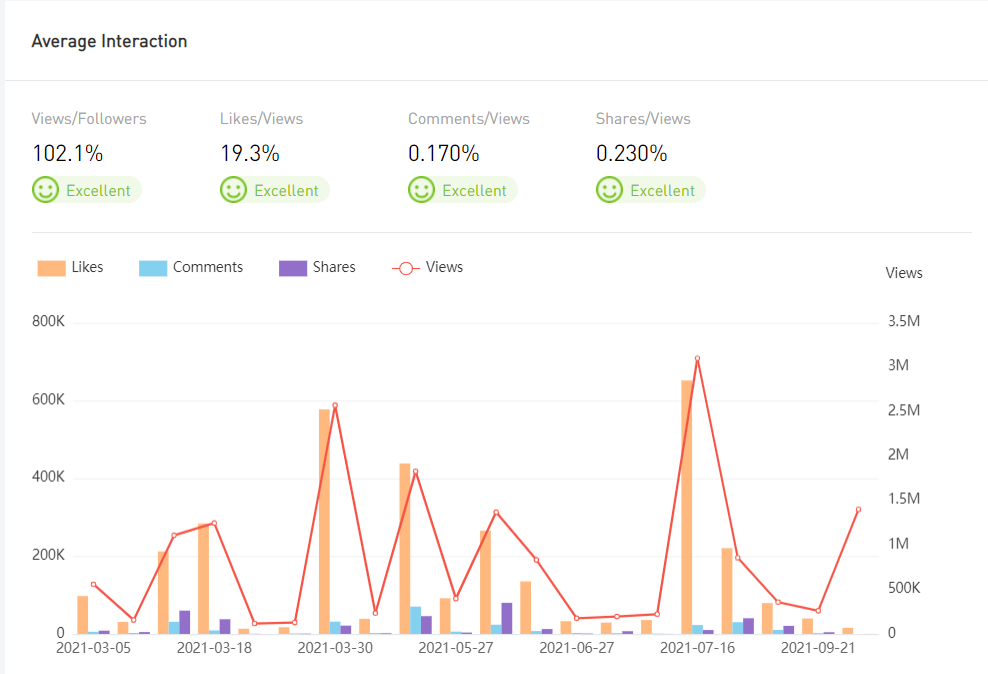
Task: Select the highest Views data point above 3M
Action: point(697,358)
